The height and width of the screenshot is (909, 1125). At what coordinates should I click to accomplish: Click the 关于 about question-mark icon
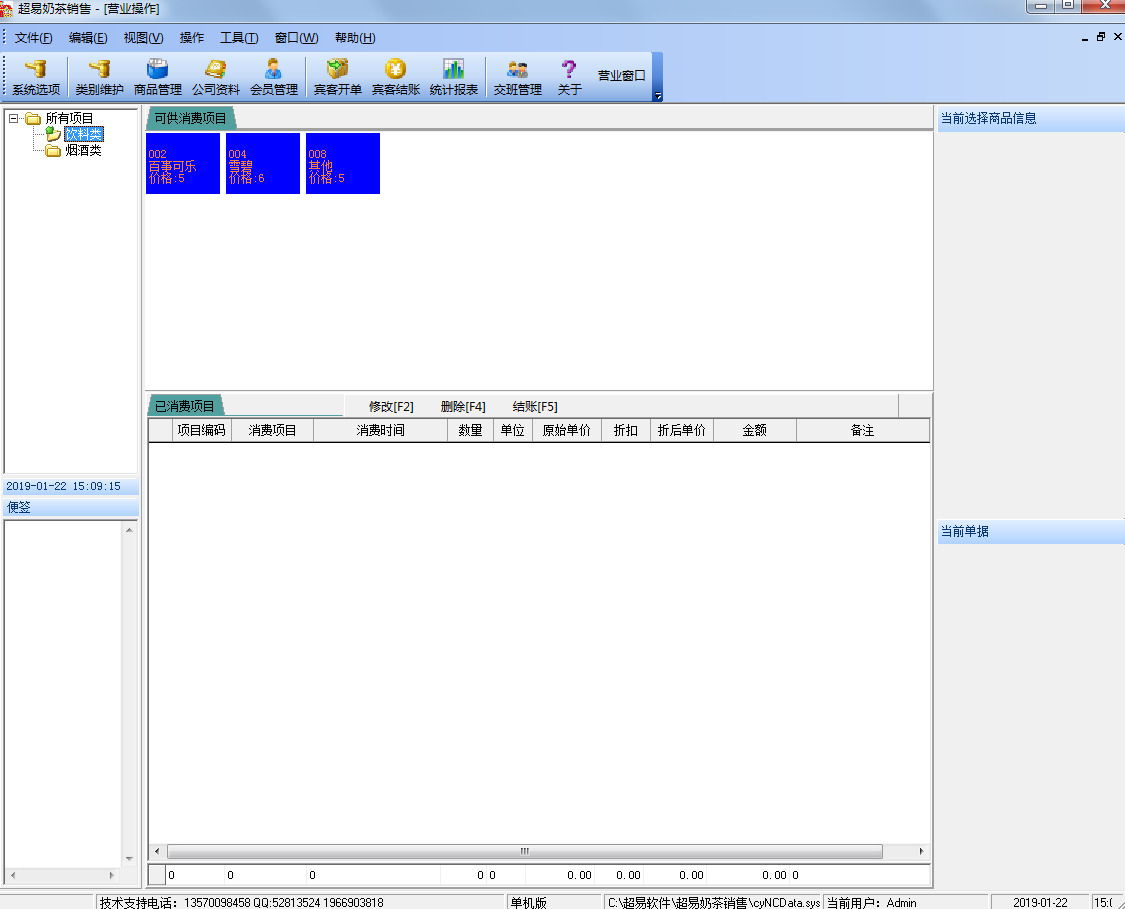point(569,78)
